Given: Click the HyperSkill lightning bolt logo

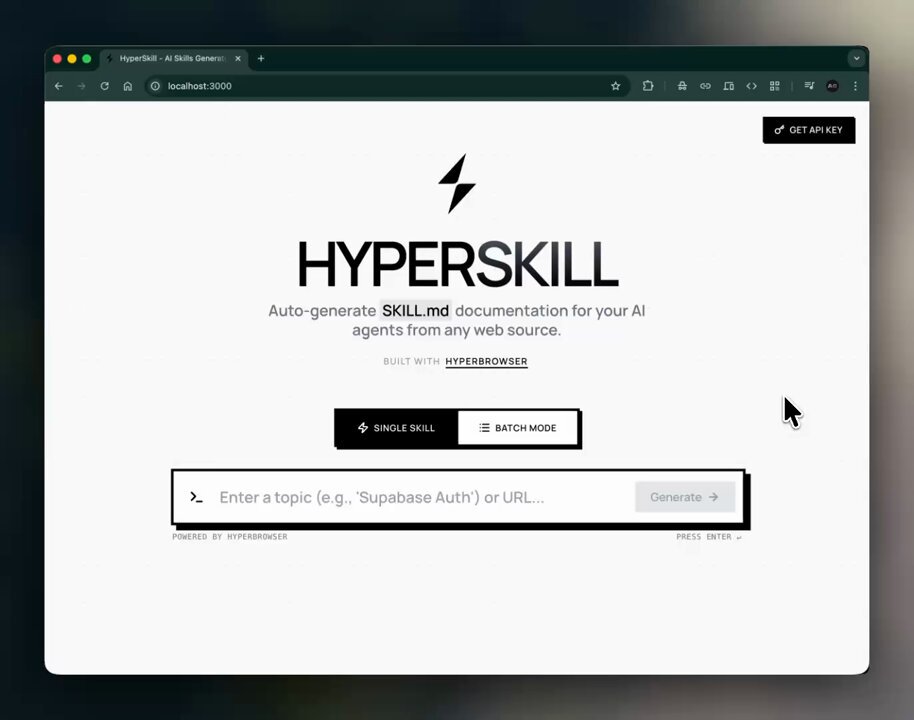Looking at the screenshot, I should point(457,184).
